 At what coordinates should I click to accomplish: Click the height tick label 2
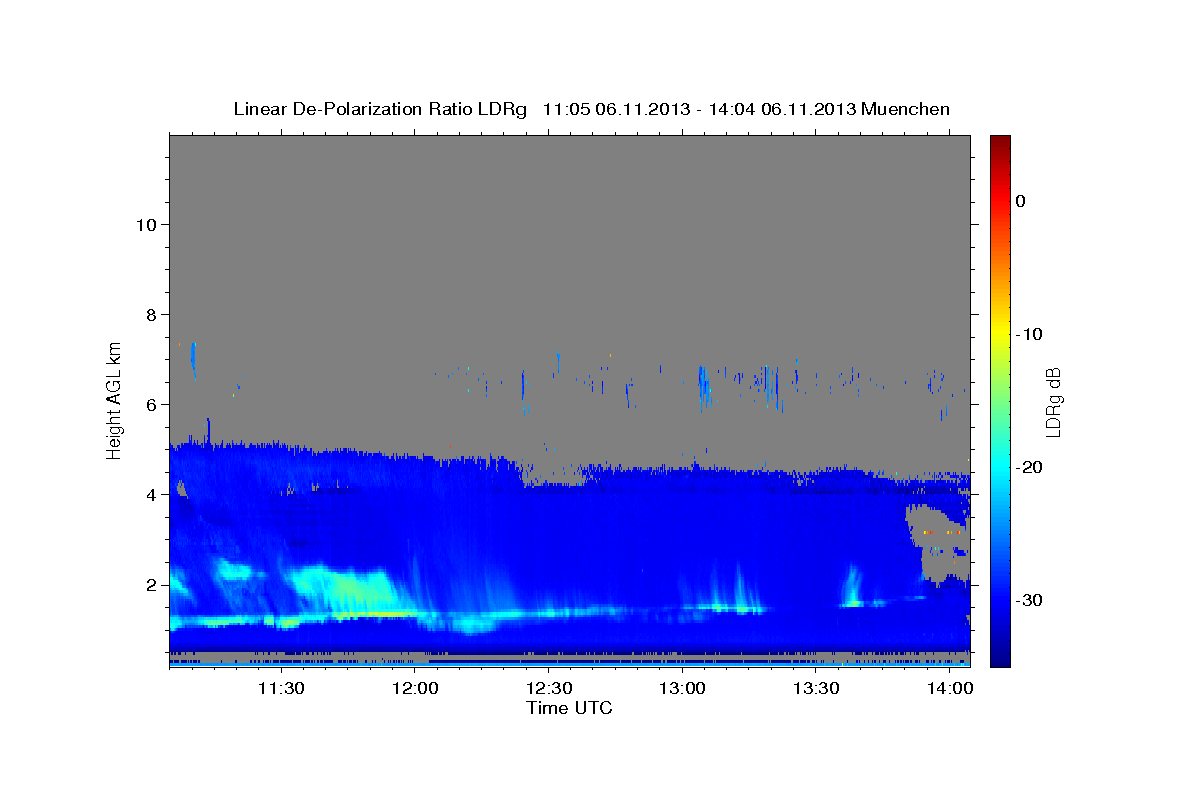tap(150, 585)
